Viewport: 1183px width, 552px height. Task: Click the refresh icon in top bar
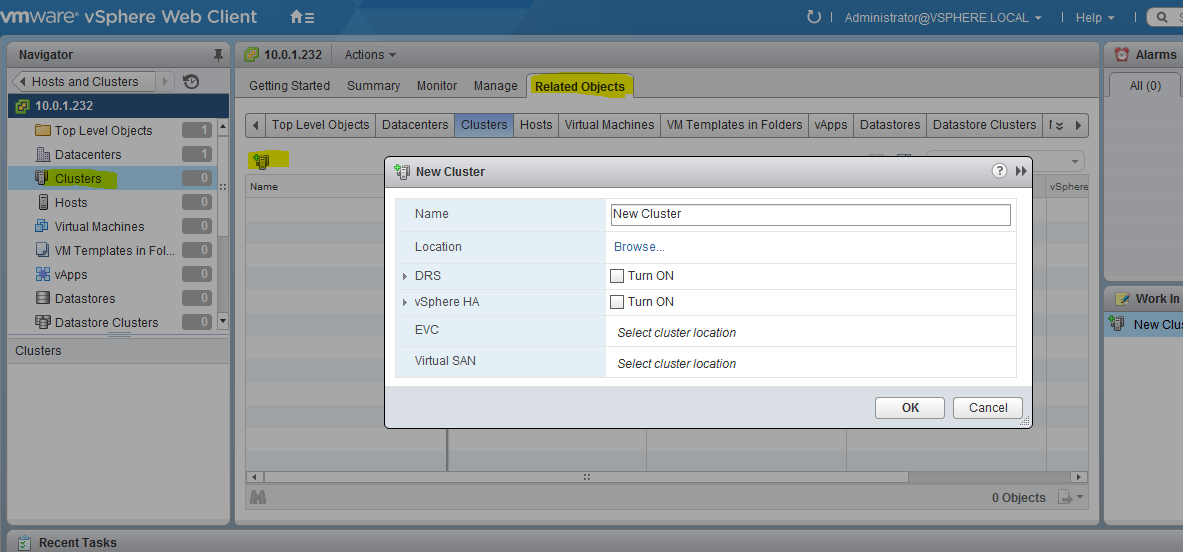click(813, 17)
